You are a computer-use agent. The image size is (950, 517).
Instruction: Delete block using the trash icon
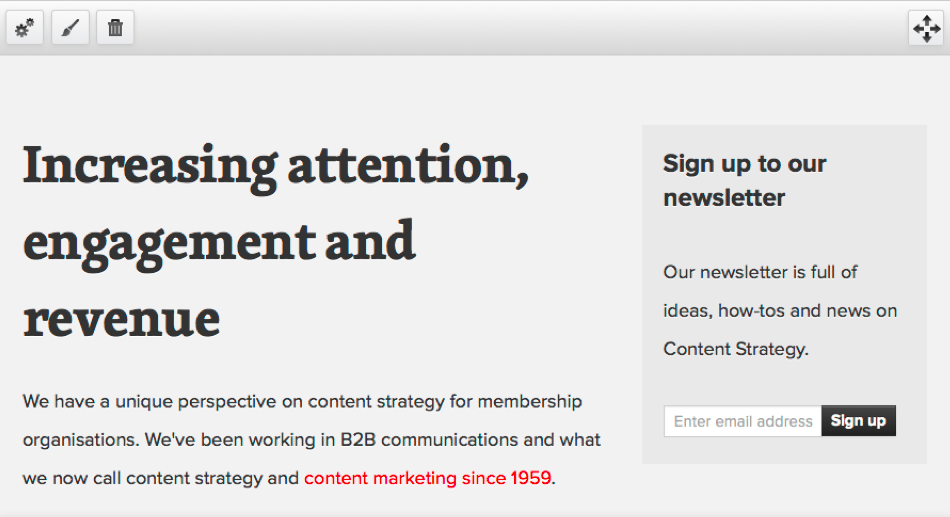tap(115, 28)
